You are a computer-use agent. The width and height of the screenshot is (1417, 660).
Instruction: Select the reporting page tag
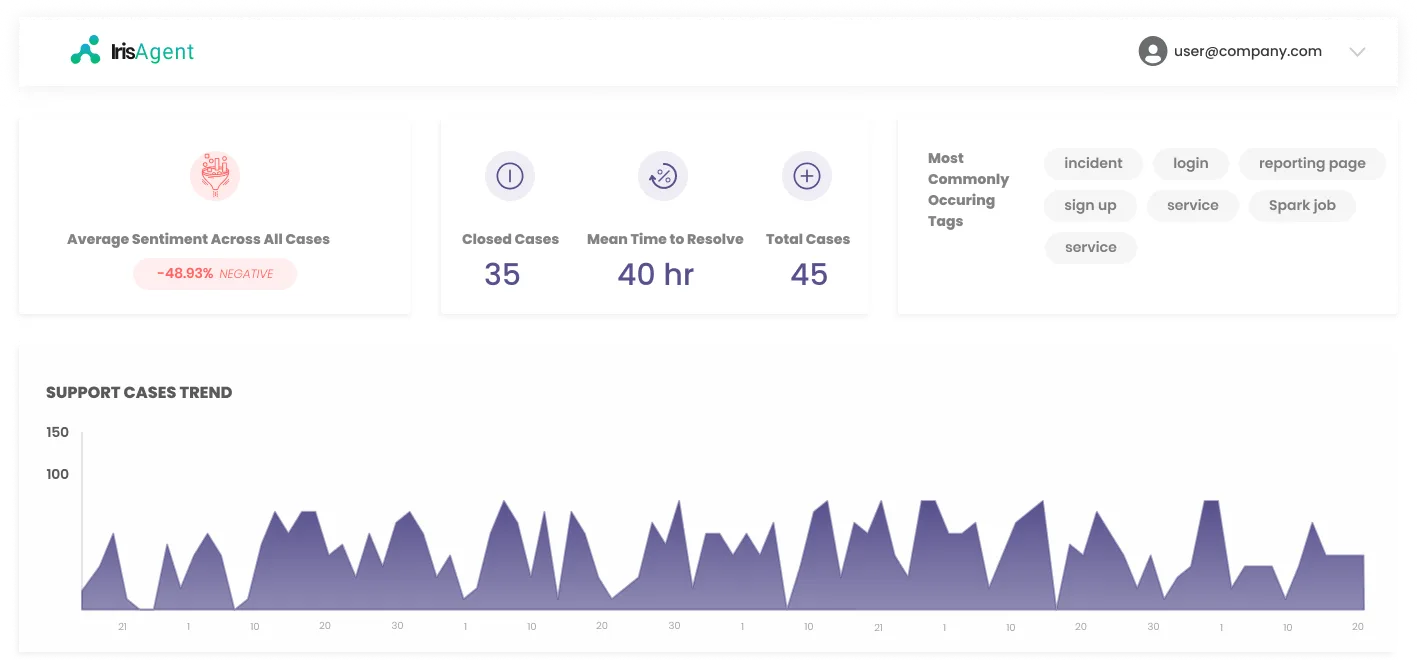click(x=1312, y=163)
